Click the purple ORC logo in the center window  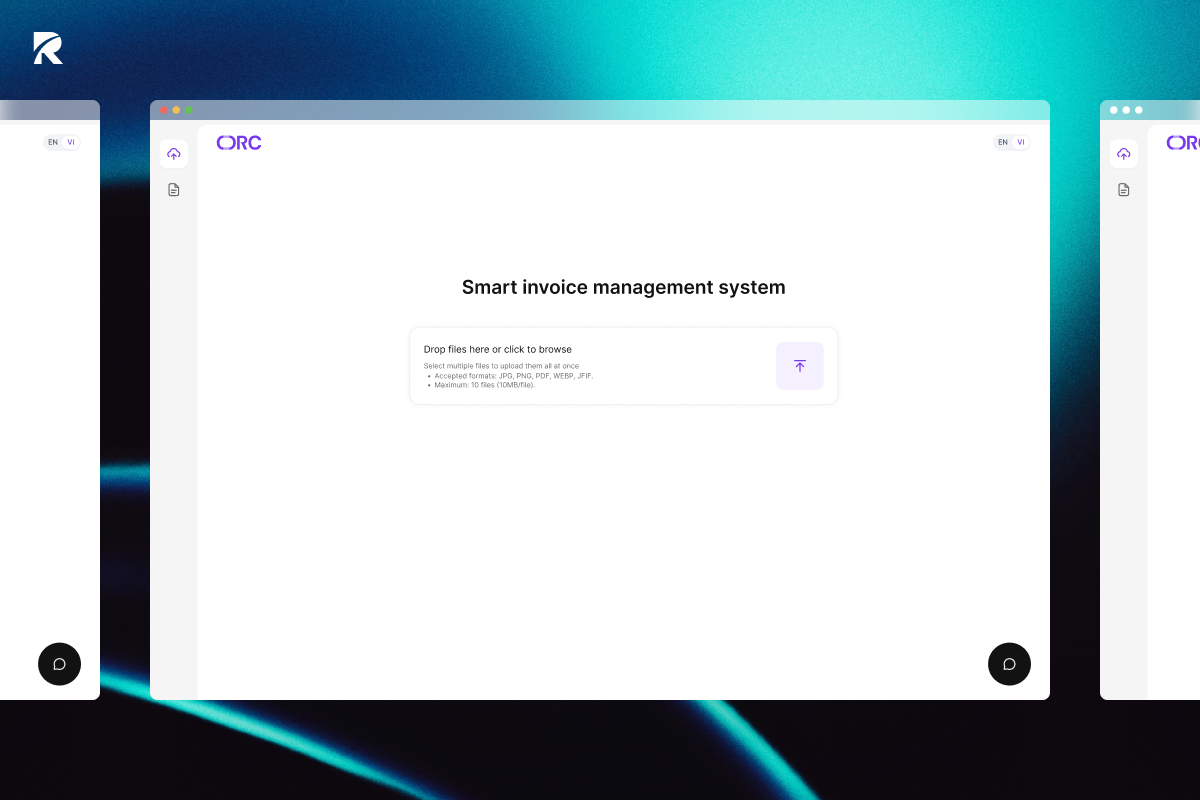point(239,143)
